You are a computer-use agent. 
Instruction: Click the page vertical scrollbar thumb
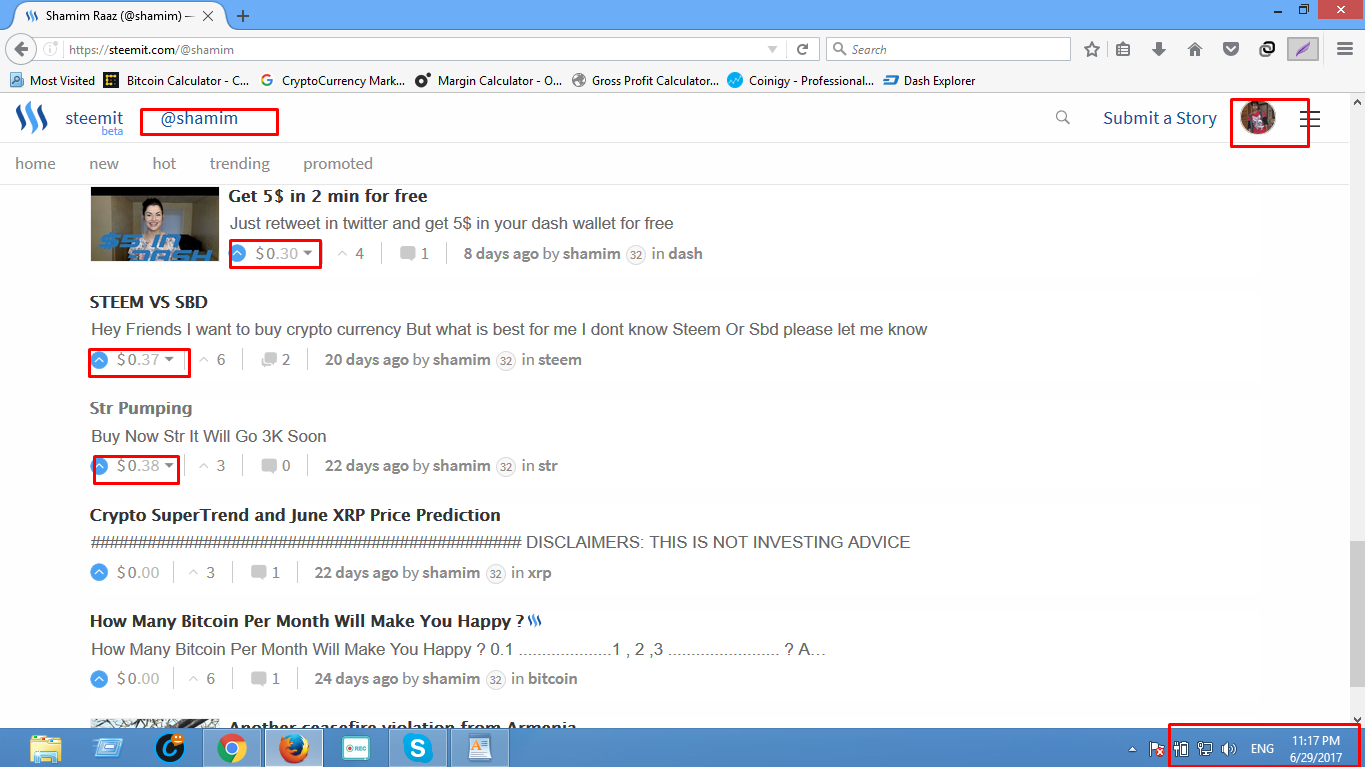(1357, 613)
